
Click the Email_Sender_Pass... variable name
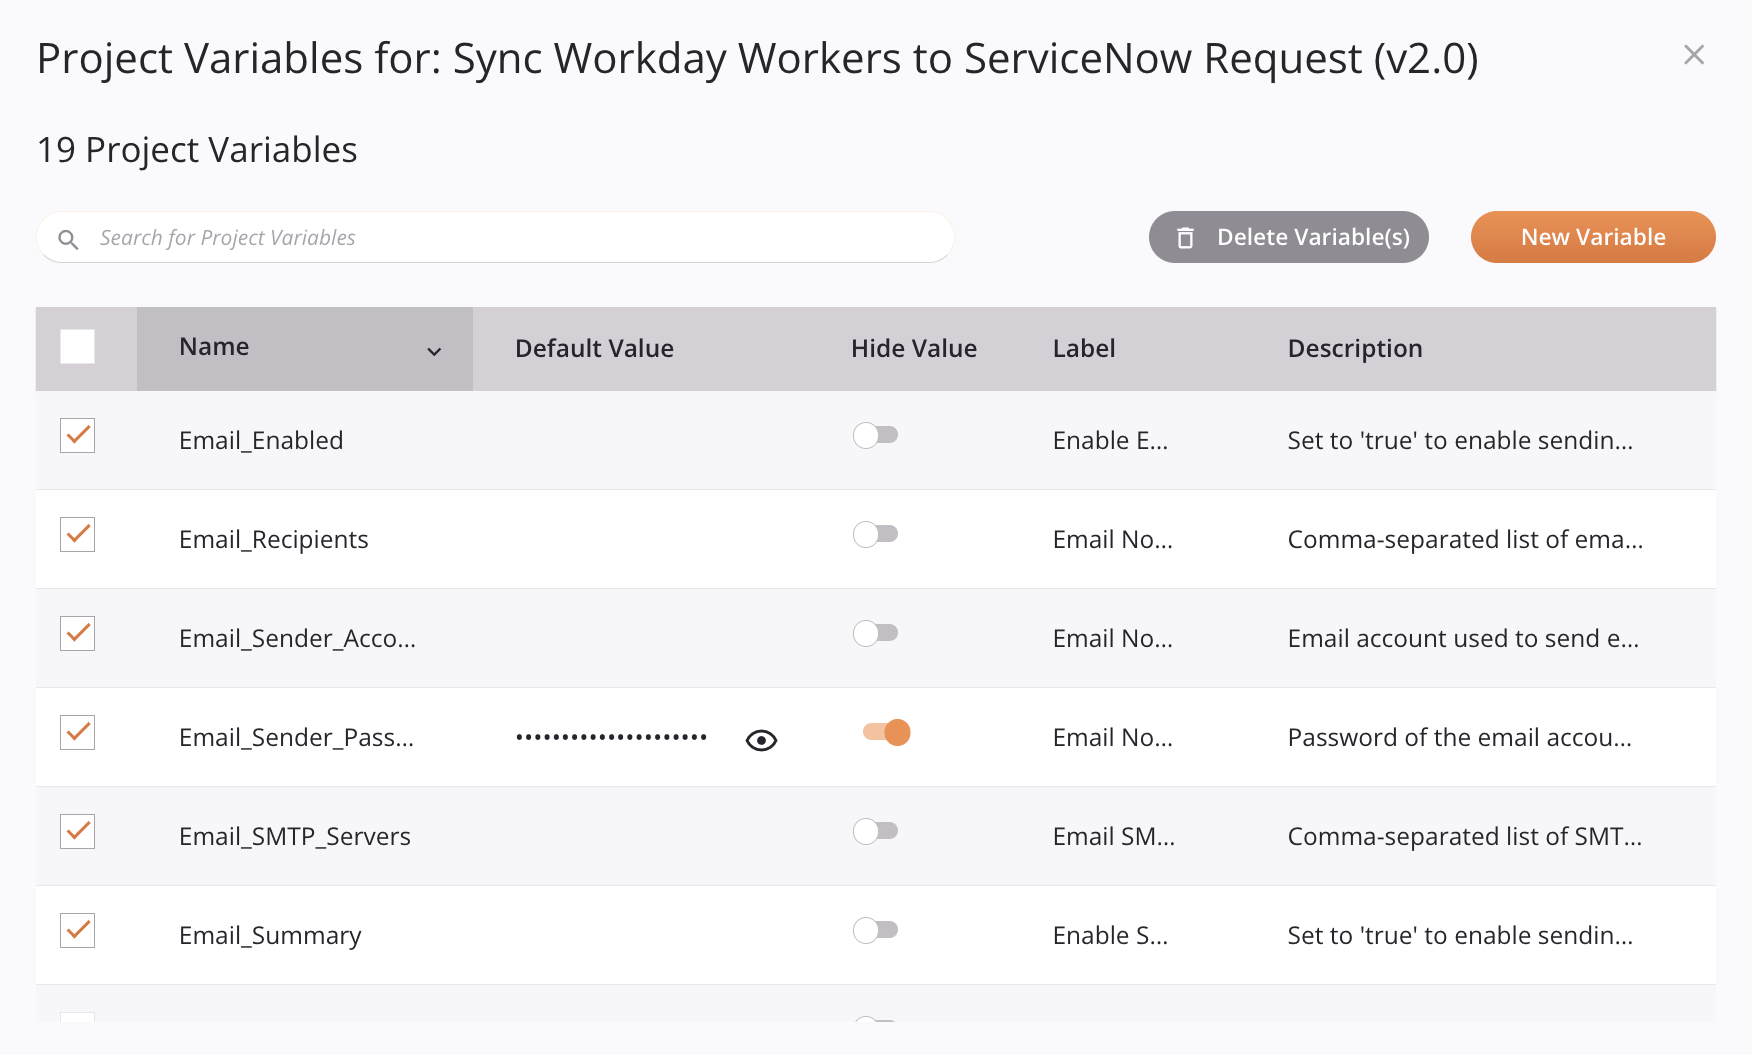(296, 737)
